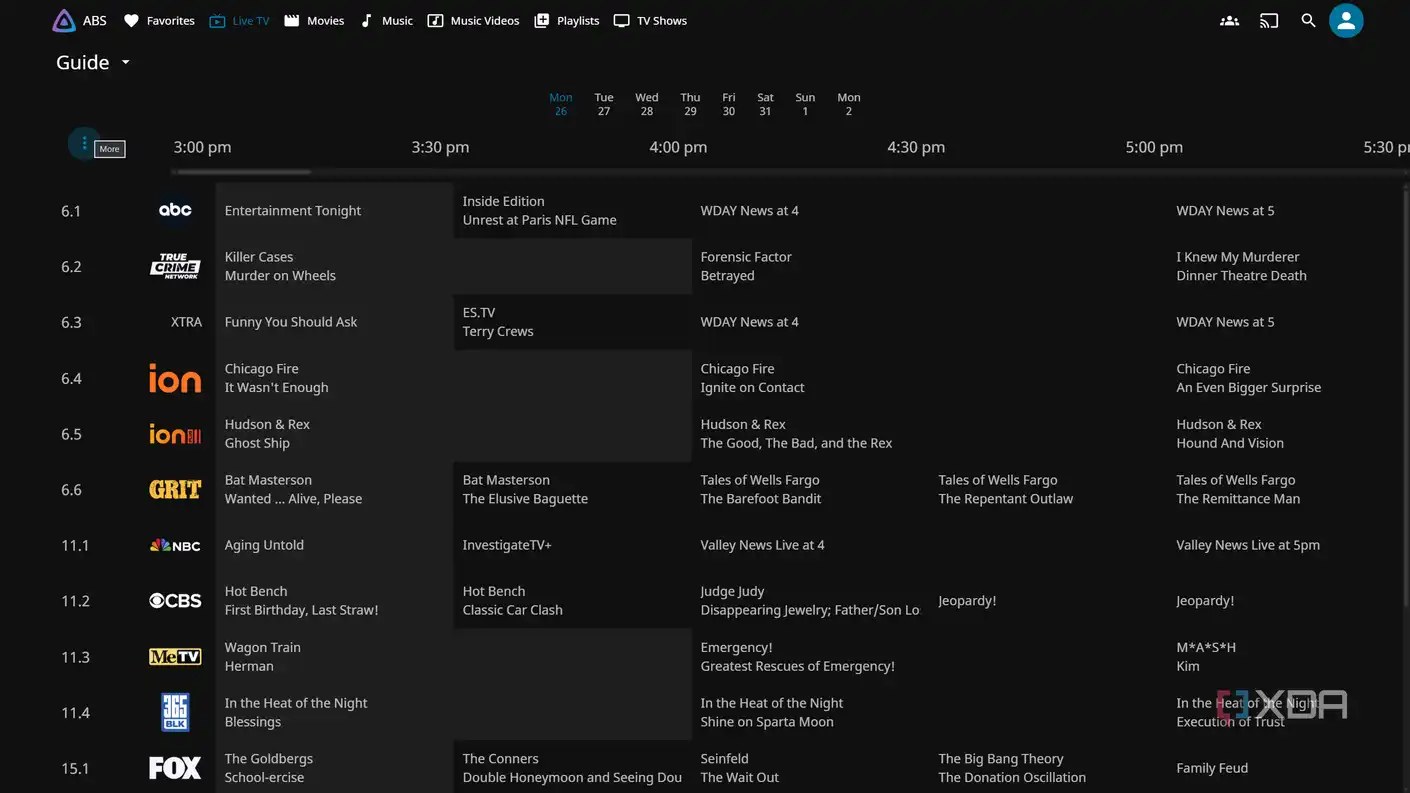Select Sun 1 in date strip
The image size is (1410, 793).
coord(805,104)
